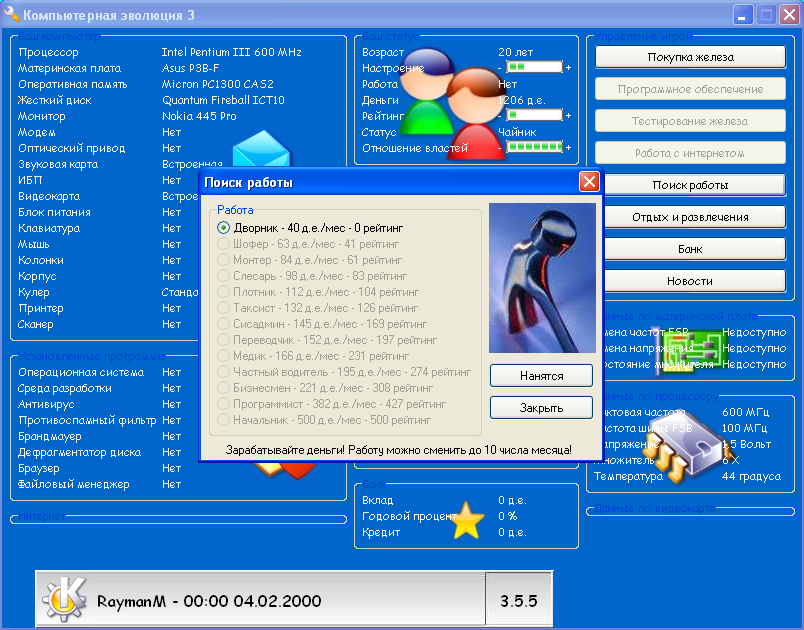Click the disabled Программное обеспечение button
Viewport: 804px width, 630px height.
tap(690, 89)
